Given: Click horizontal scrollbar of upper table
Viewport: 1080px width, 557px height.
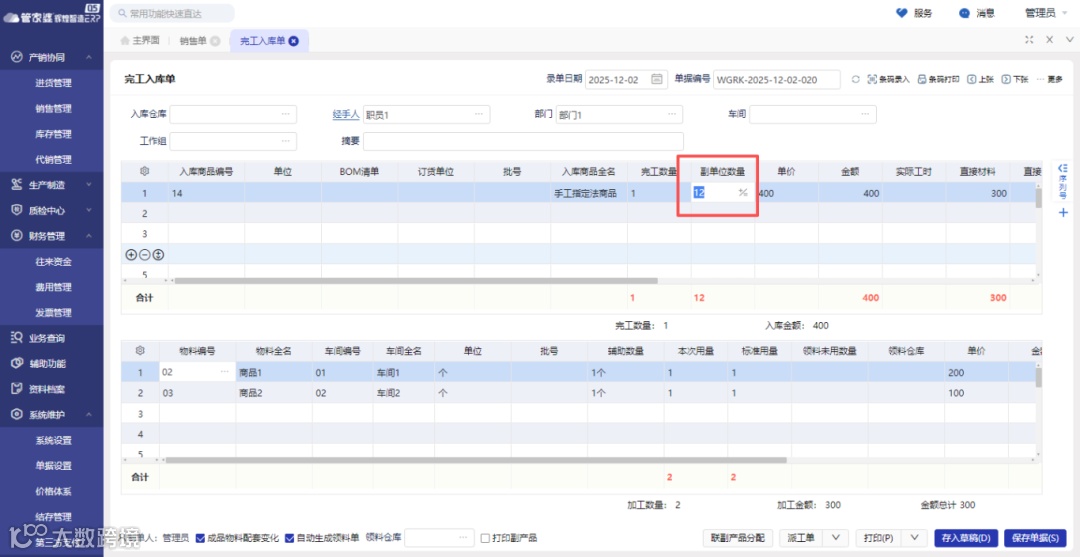Looking at the screenshot, I should tap(416, 280).
